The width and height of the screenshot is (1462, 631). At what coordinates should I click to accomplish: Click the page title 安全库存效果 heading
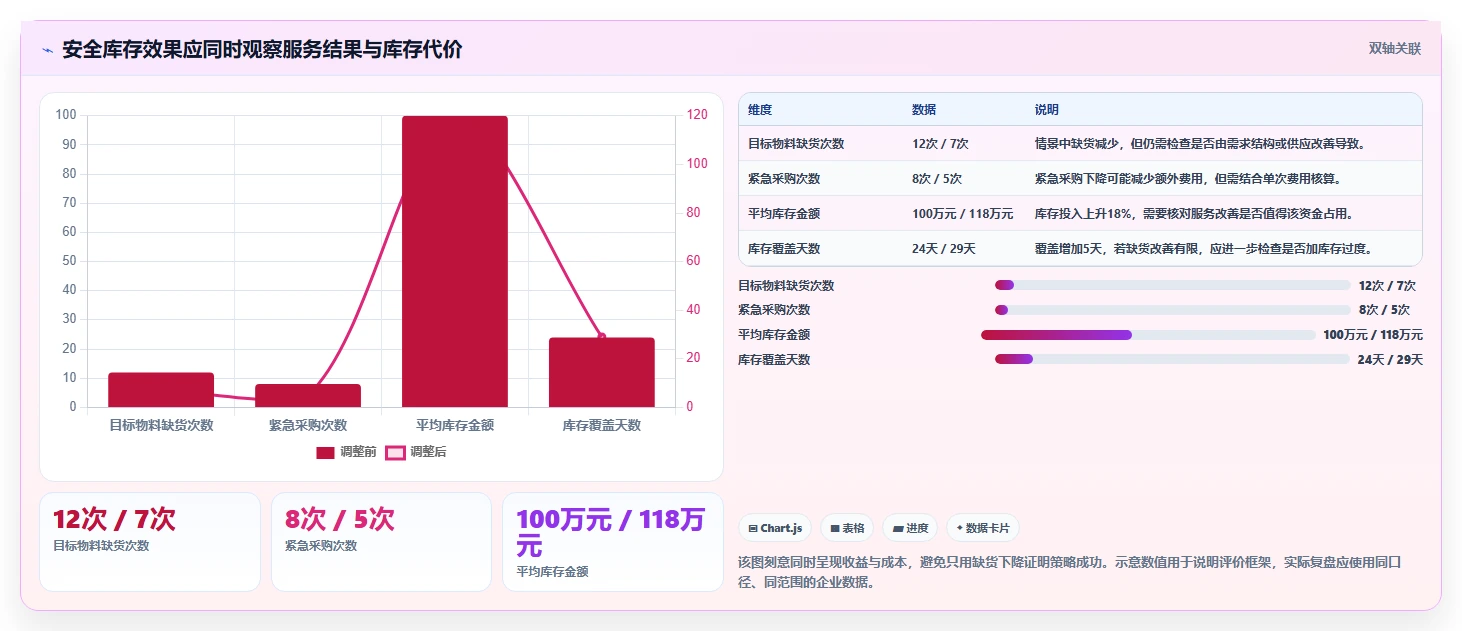[262, 49]
